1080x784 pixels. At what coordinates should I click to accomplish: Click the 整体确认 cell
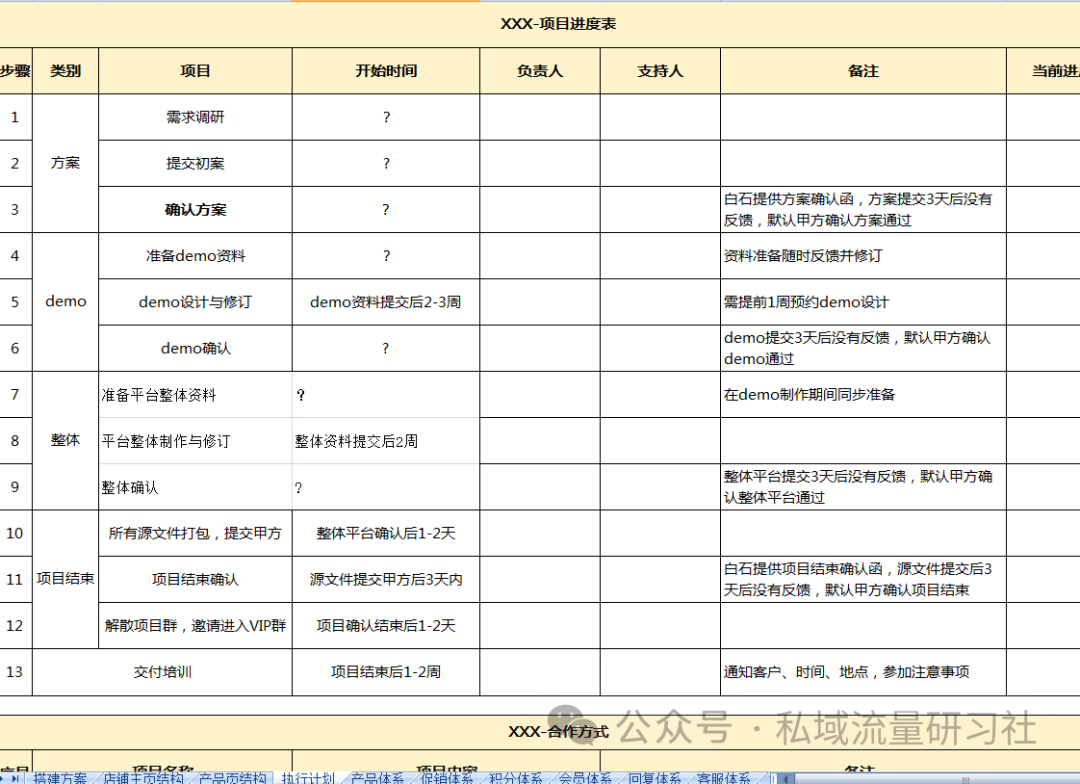click(196, 487)
